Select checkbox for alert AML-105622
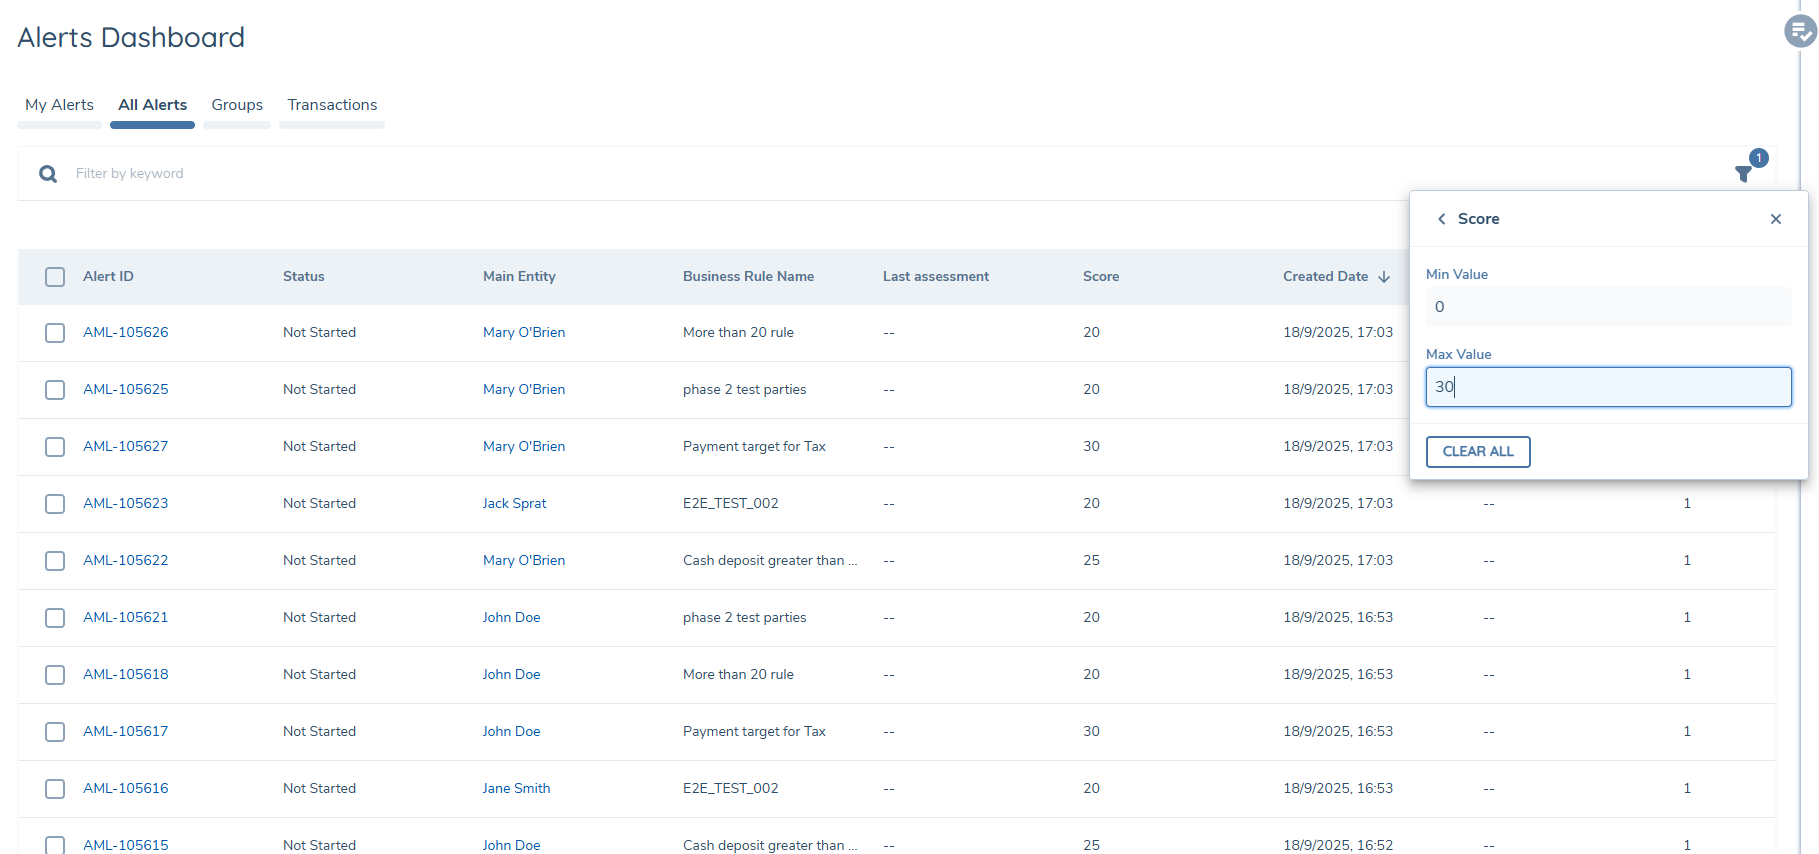Screen dimensions: 1819x854 click(55, 561)
